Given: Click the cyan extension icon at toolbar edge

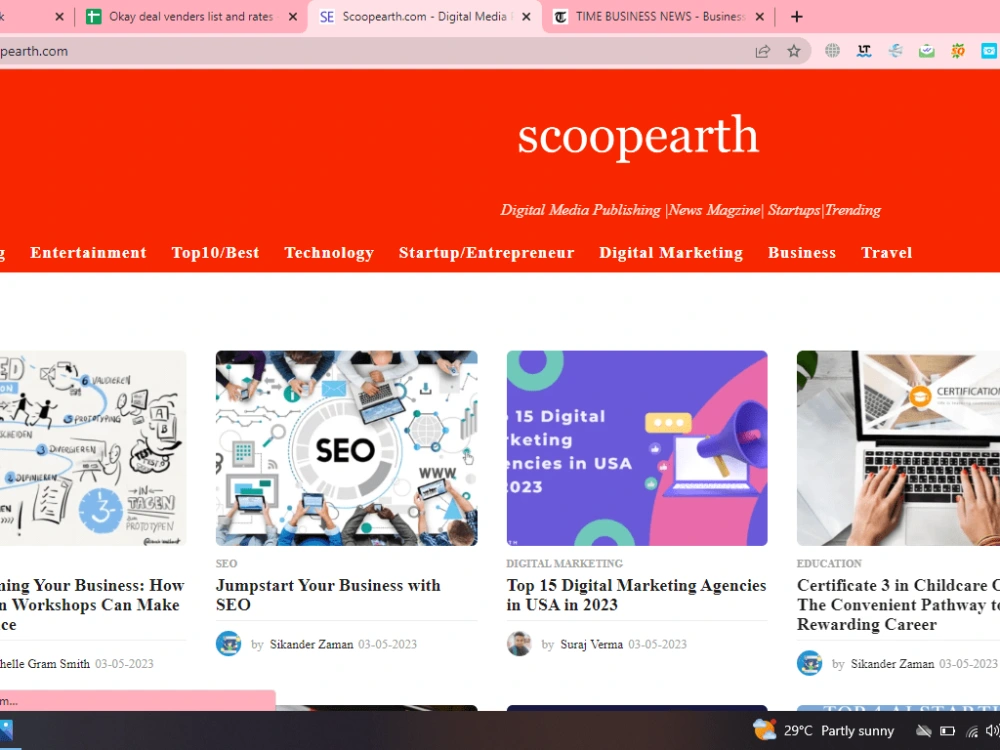Looking at the screenshot, I should tap(989, 51).
